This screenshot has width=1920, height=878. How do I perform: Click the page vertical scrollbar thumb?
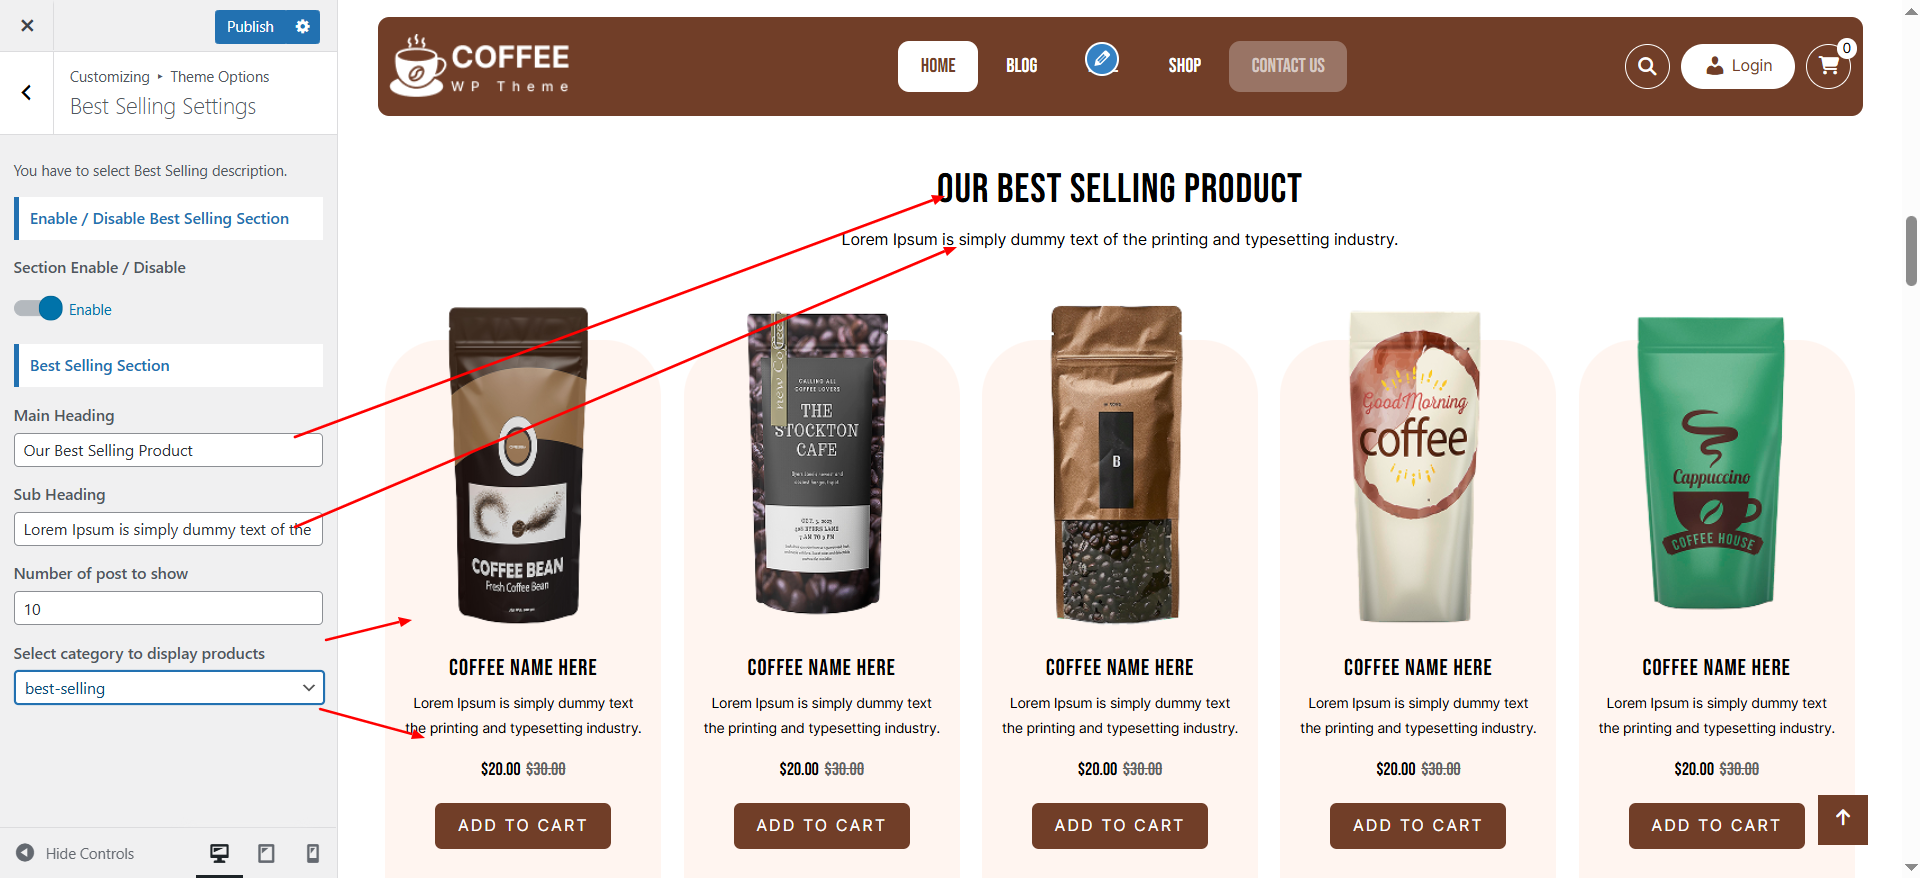pyautogui.click(x=1911, y=251)
